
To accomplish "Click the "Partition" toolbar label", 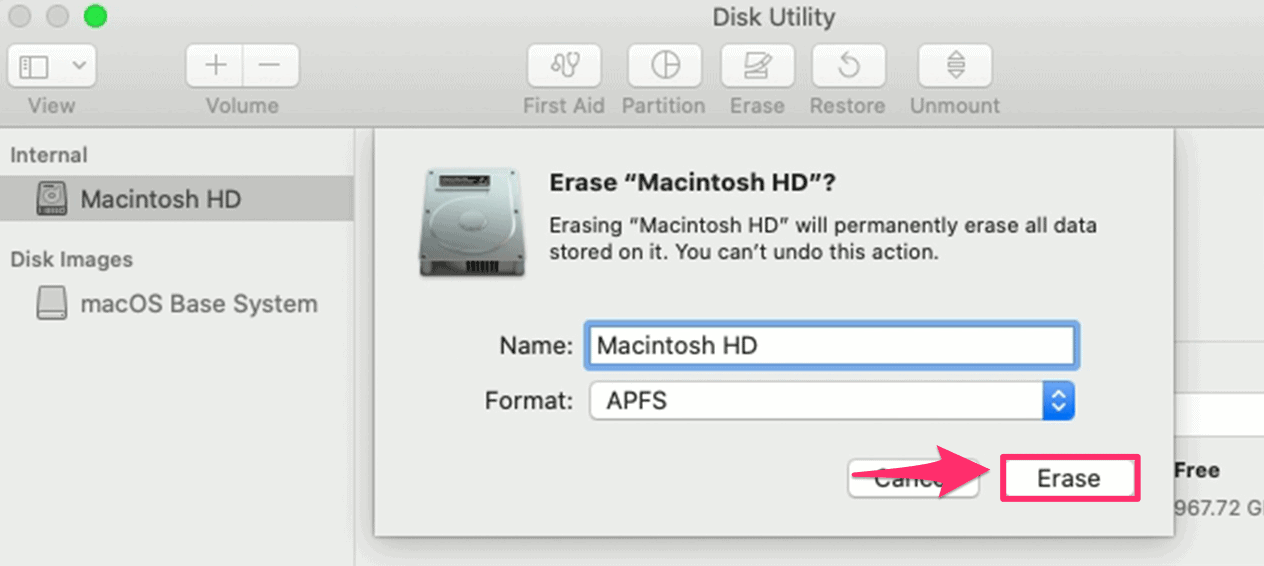I will coord(664,105).
